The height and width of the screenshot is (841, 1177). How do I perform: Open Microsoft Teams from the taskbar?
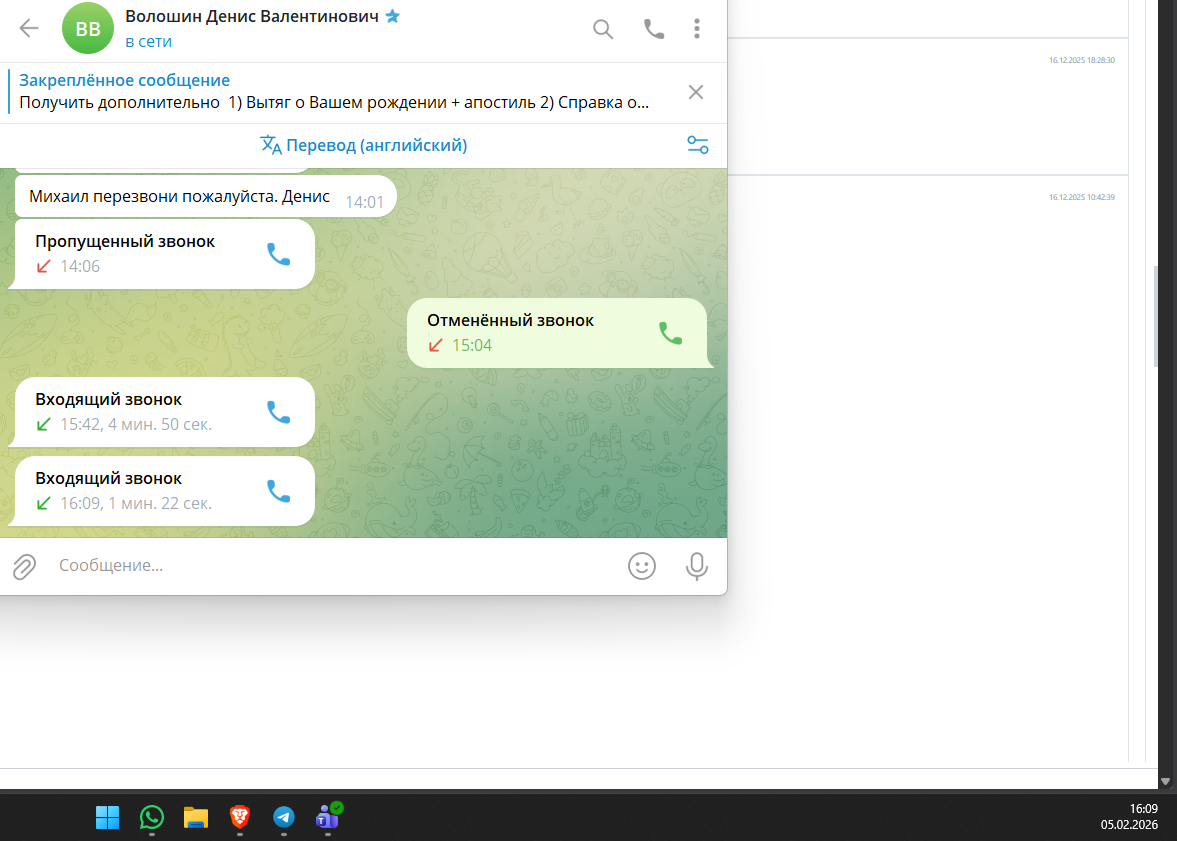(x=328, y=816)
